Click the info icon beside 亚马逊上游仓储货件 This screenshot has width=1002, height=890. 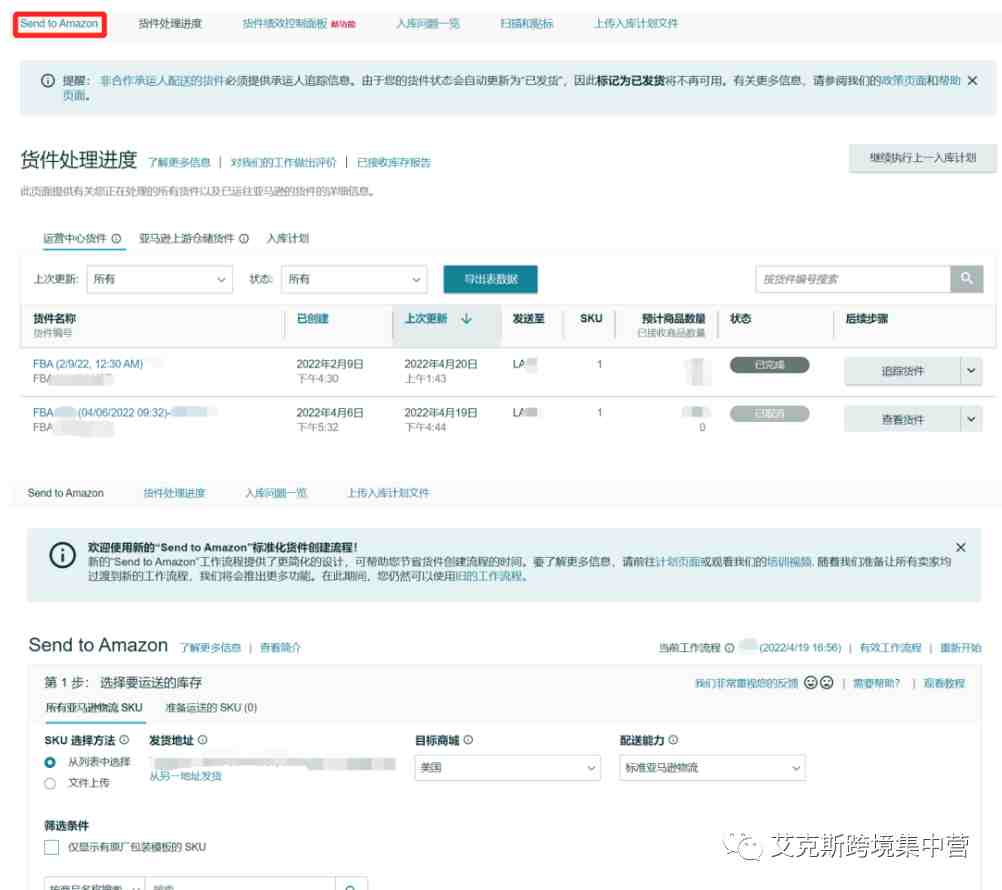coord(244,238)
